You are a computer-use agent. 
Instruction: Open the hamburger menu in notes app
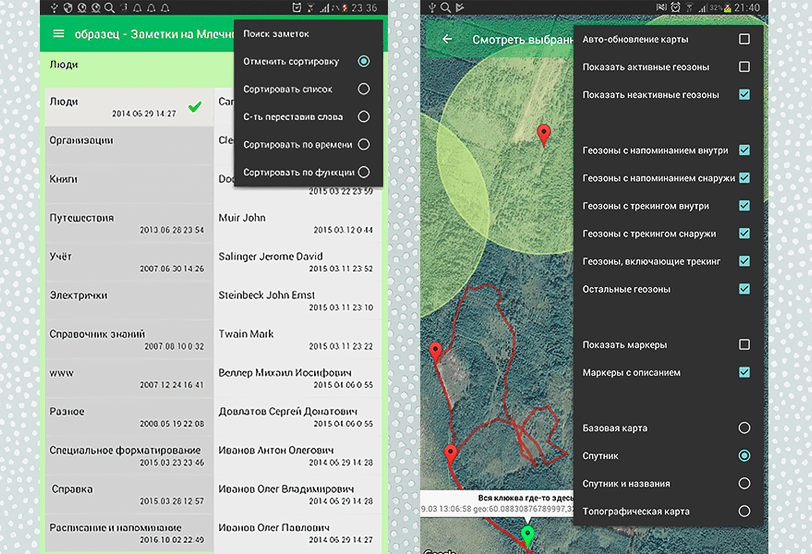click(58, 34)
